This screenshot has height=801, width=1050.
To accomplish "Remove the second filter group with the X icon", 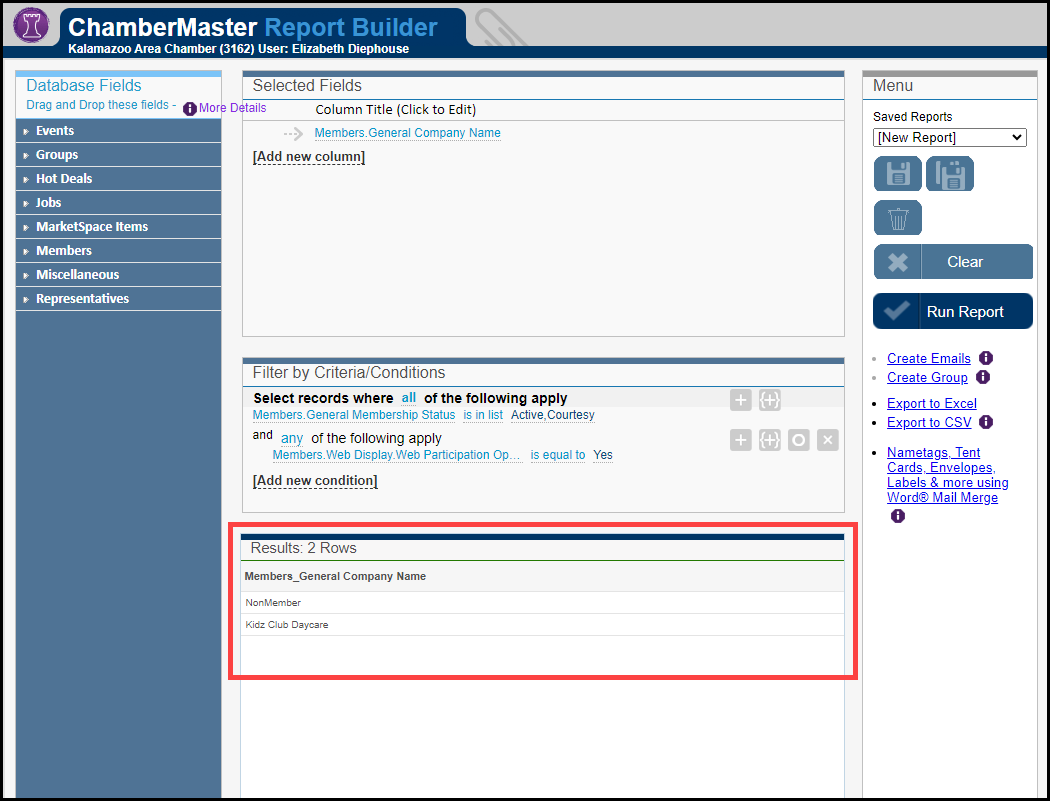I will (x=827, y=440).
